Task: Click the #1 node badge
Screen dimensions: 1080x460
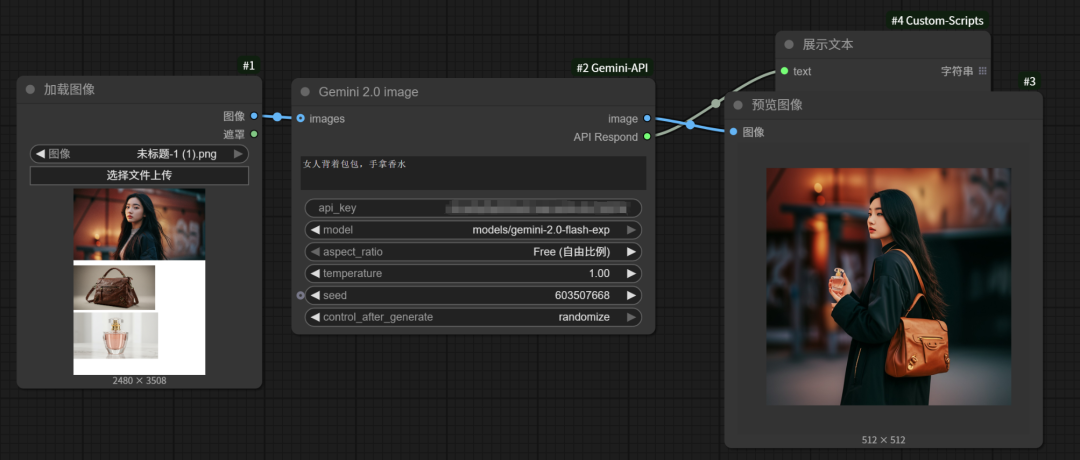Action: click(248, 65)
